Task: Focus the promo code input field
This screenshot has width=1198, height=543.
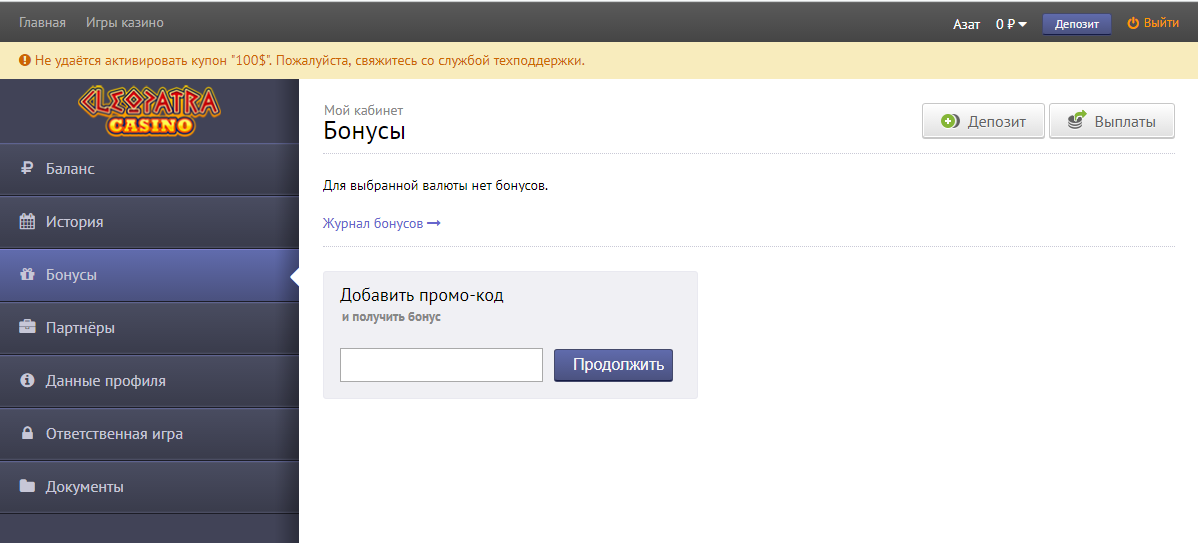Action: click(x=441, y=365)
